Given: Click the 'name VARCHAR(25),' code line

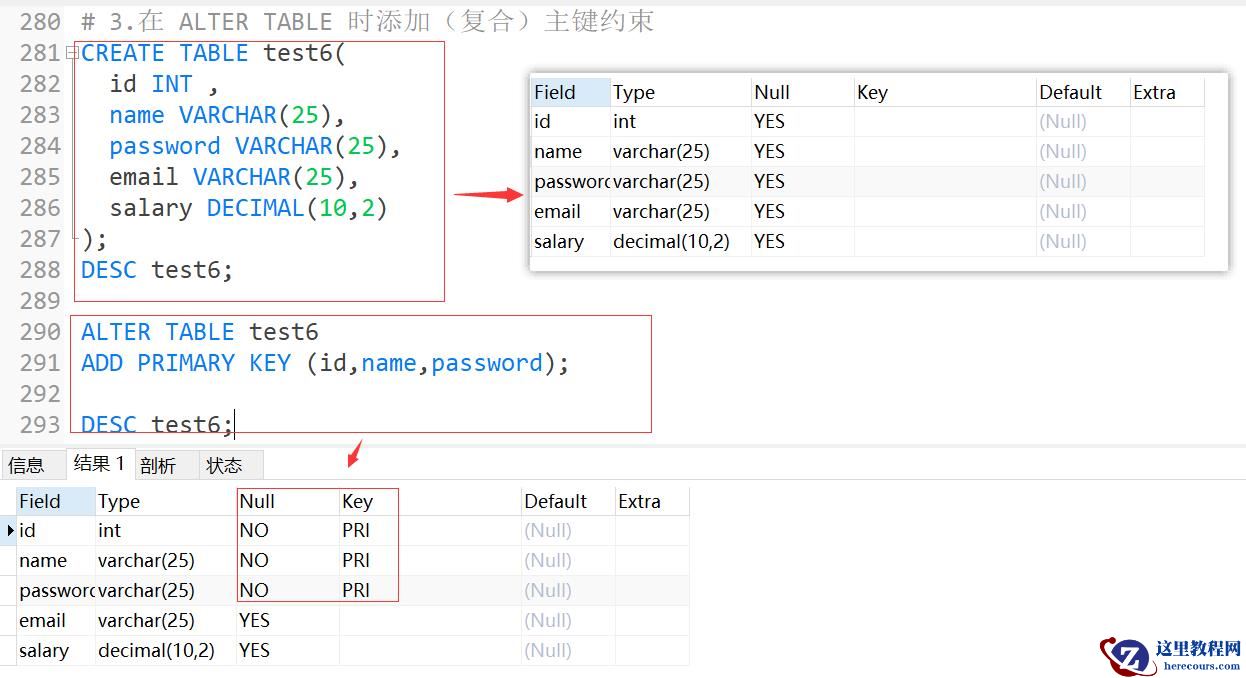Looking at the screenshot, I should (x=227, y=115).
